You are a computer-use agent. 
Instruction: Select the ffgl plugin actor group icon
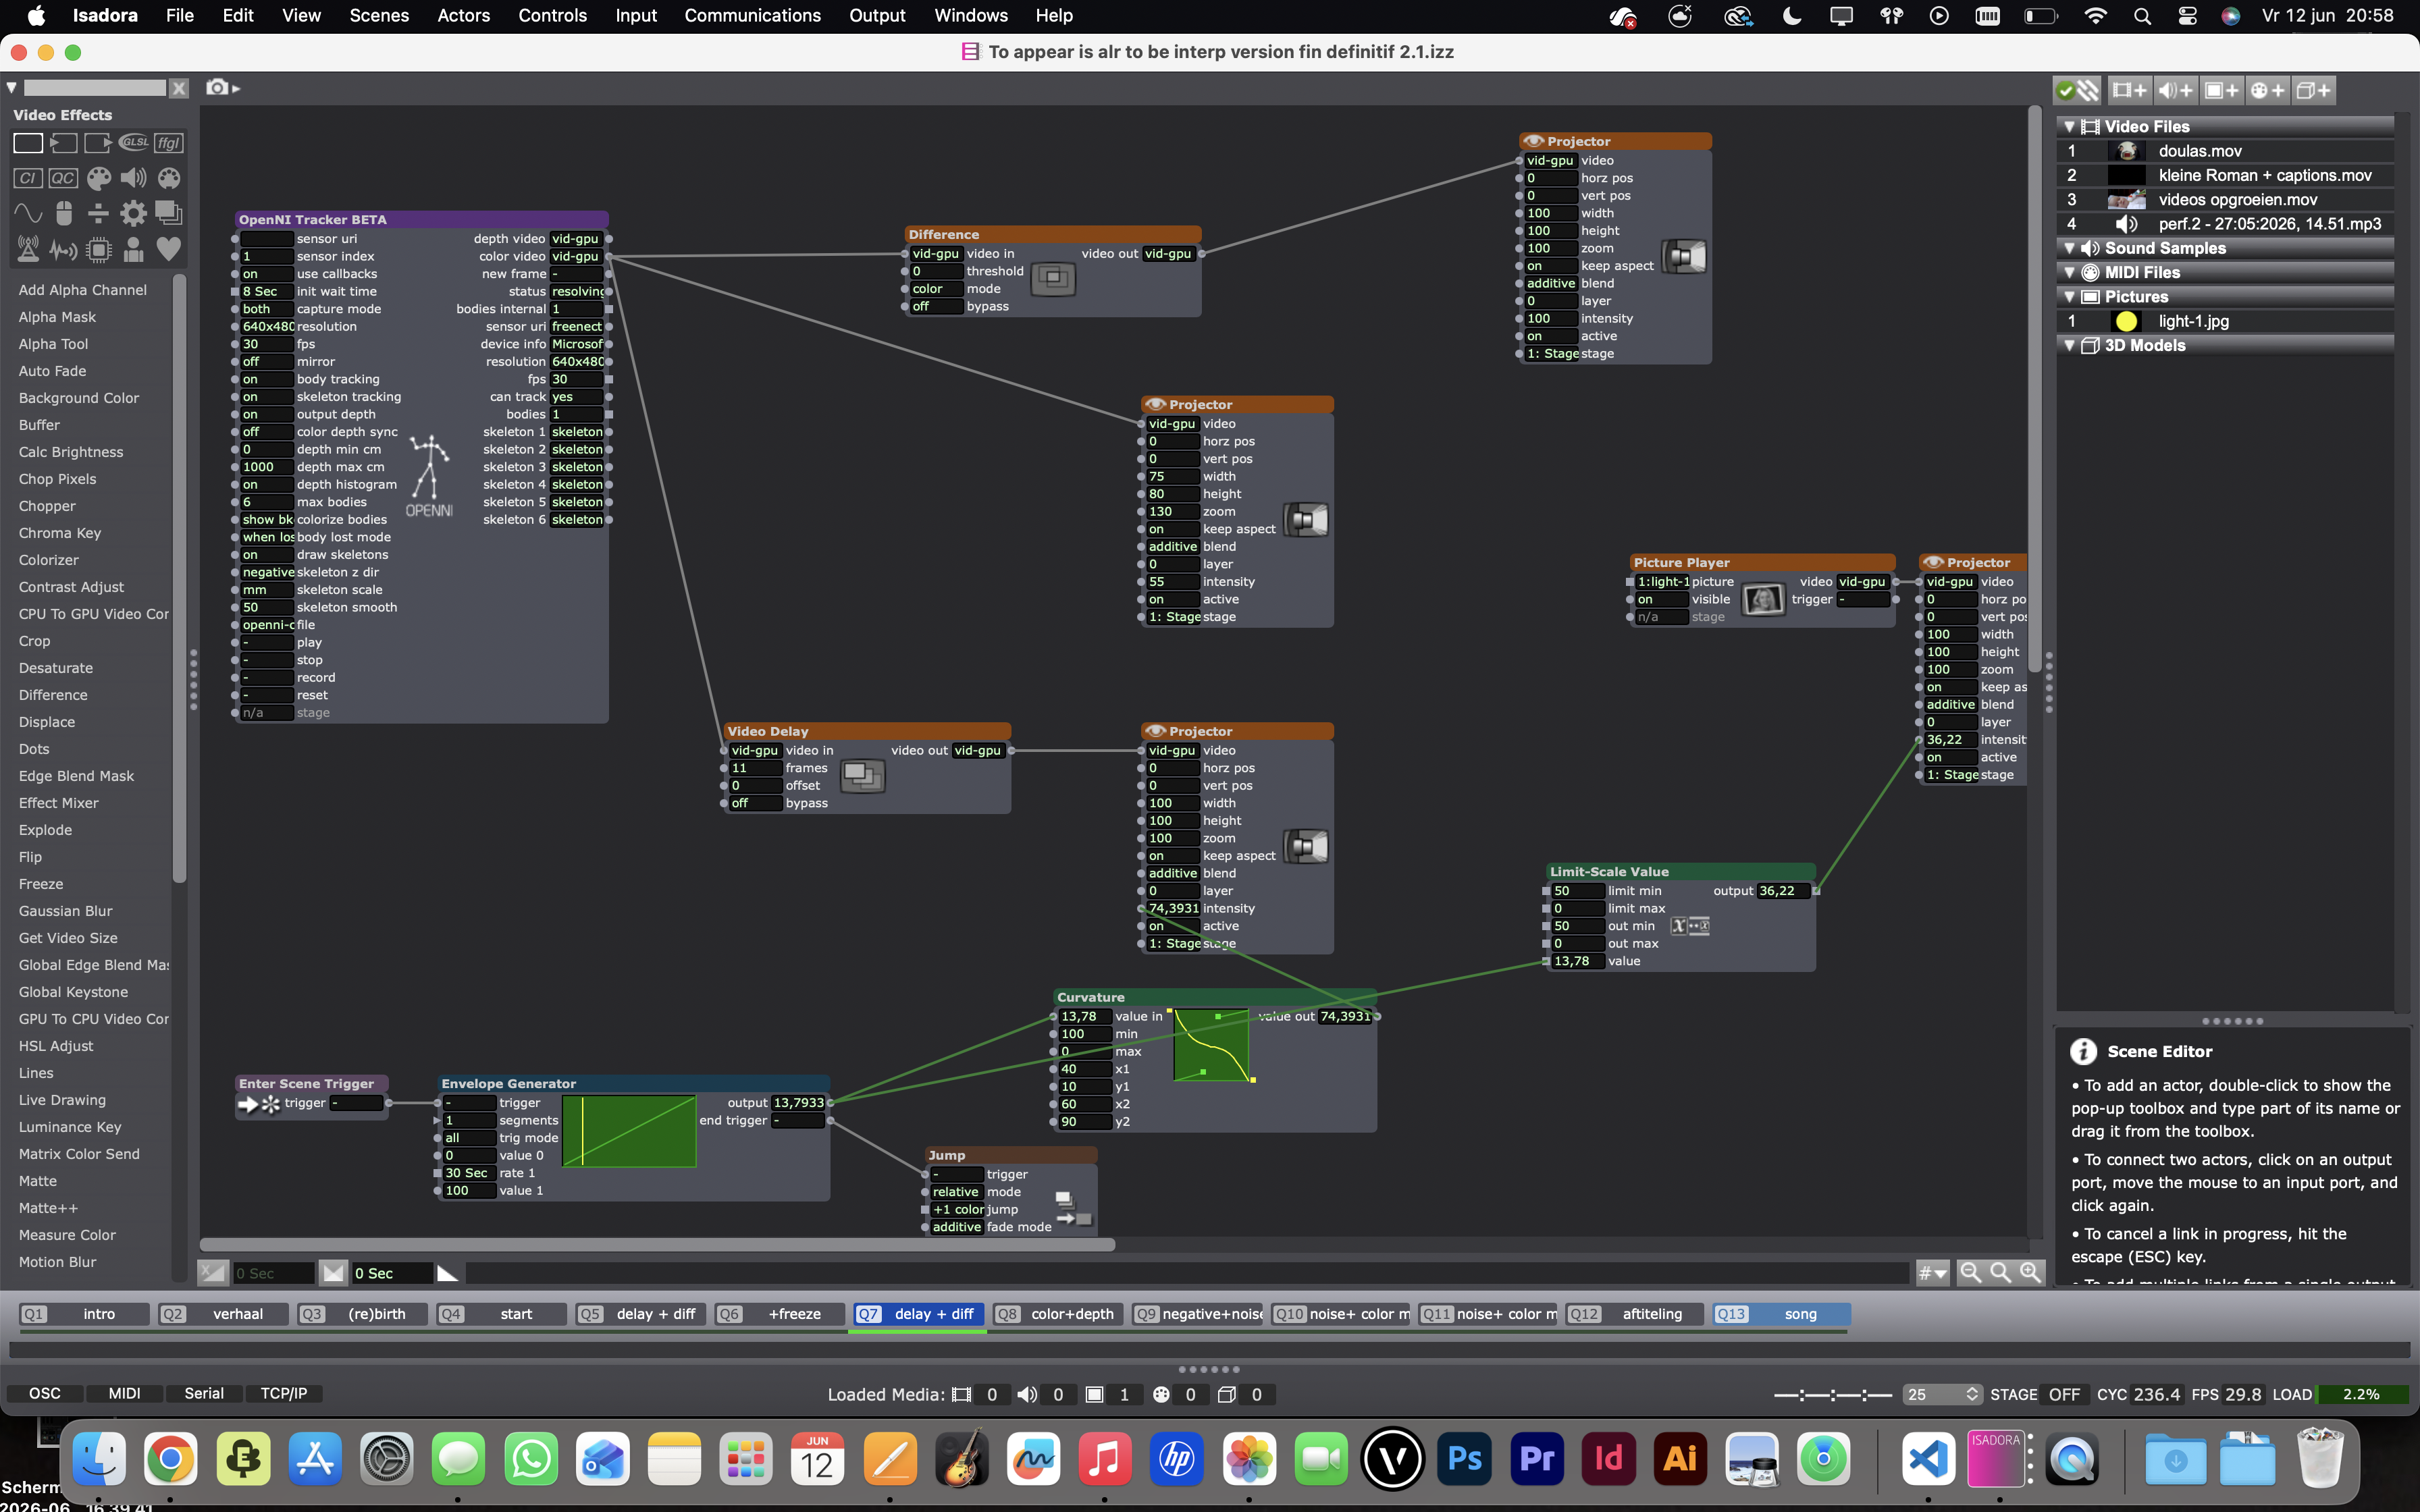click(x=169, y=143)
